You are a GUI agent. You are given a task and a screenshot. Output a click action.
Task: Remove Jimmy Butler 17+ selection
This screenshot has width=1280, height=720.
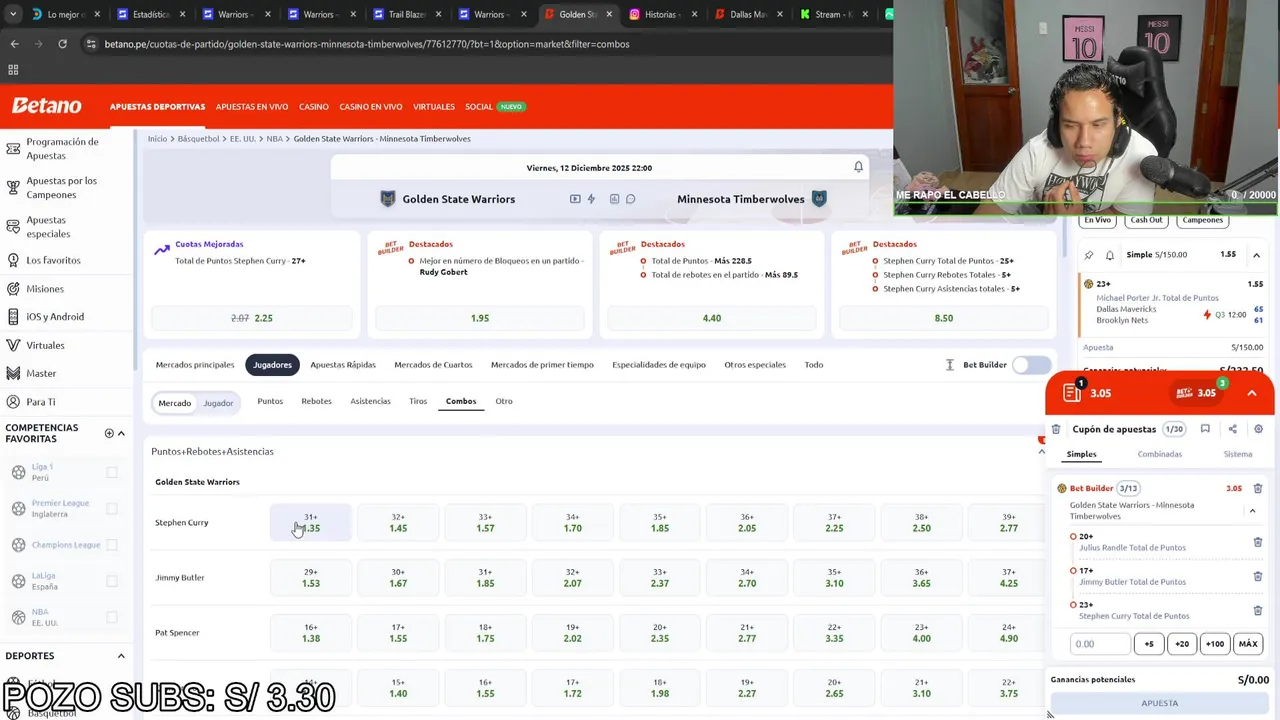point(1258,576)
